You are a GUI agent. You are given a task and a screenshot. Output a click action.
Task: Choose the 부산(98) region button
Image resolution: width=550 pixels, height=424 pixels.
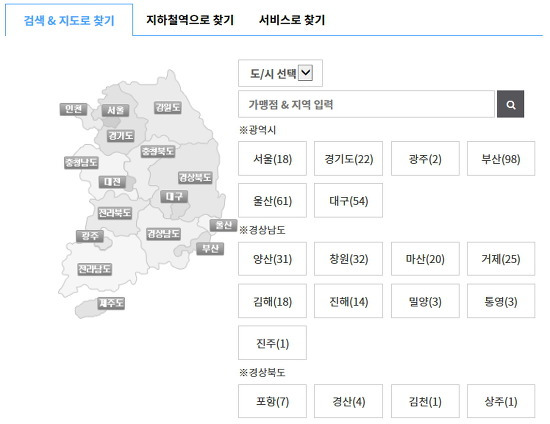click(501, 159)
